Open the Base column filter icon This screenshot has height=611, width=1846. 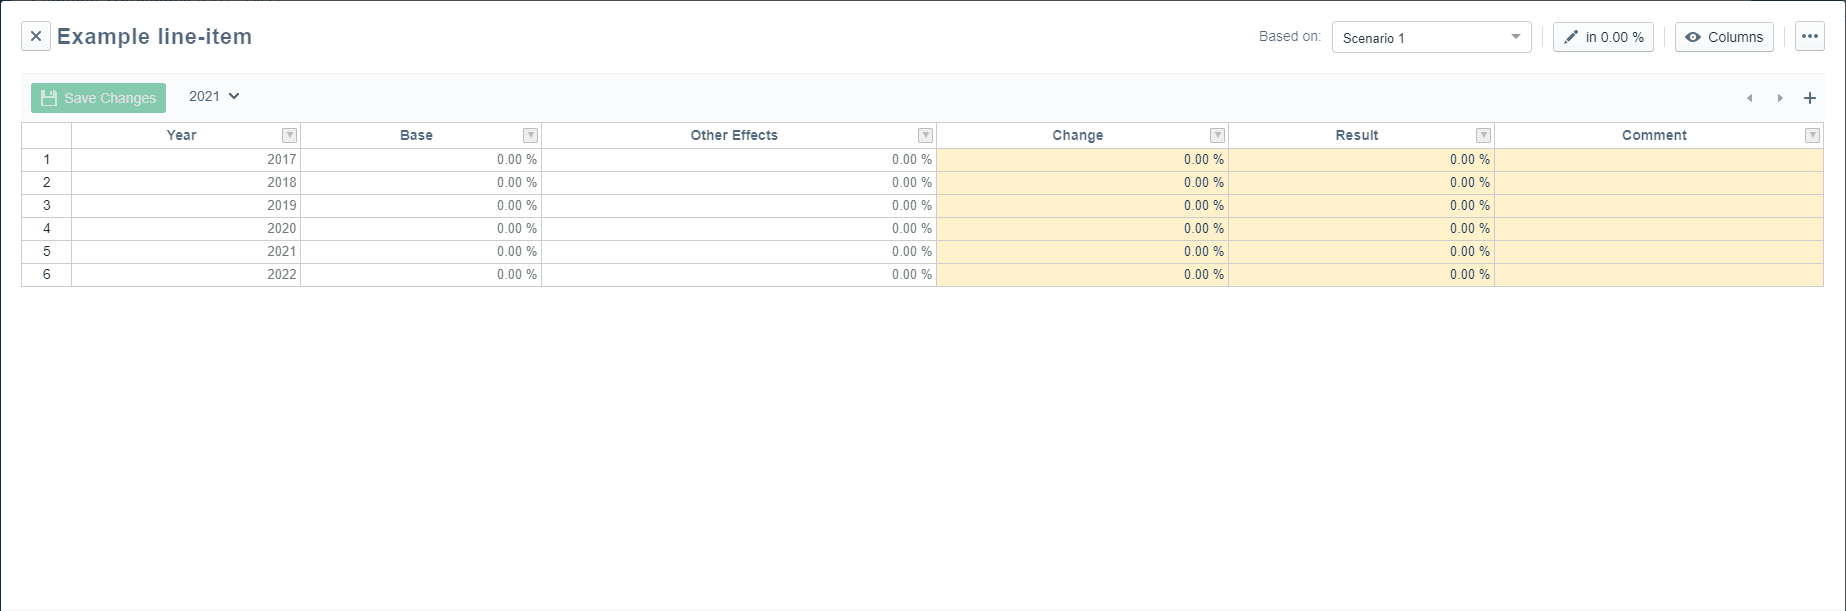530,136
